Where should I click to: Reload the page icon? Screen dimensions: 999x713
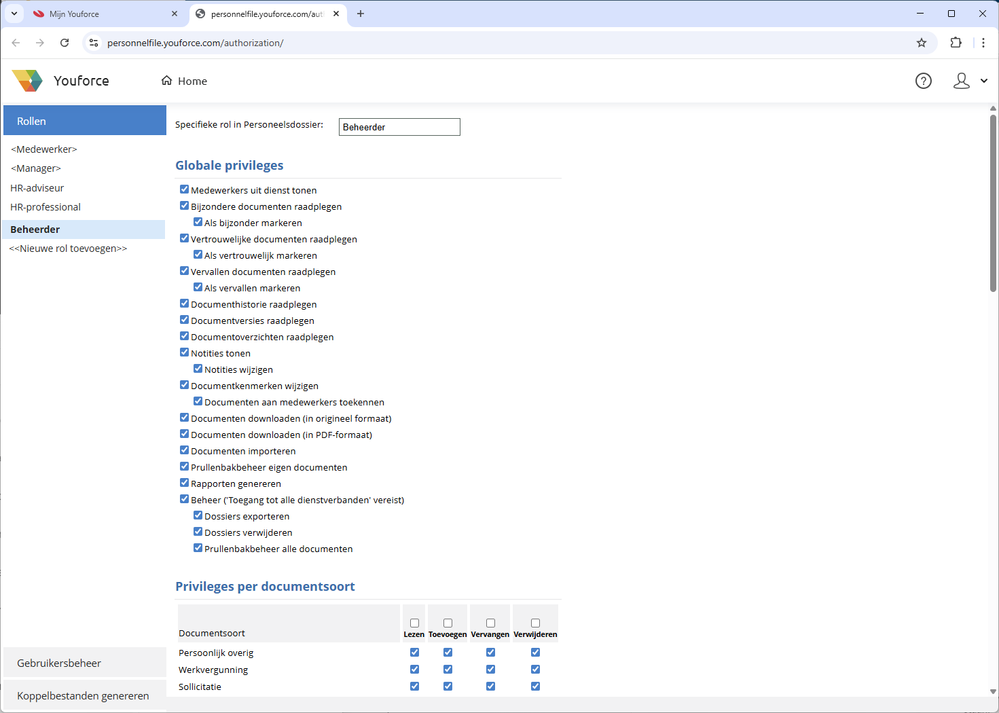[x=64, y=43]
